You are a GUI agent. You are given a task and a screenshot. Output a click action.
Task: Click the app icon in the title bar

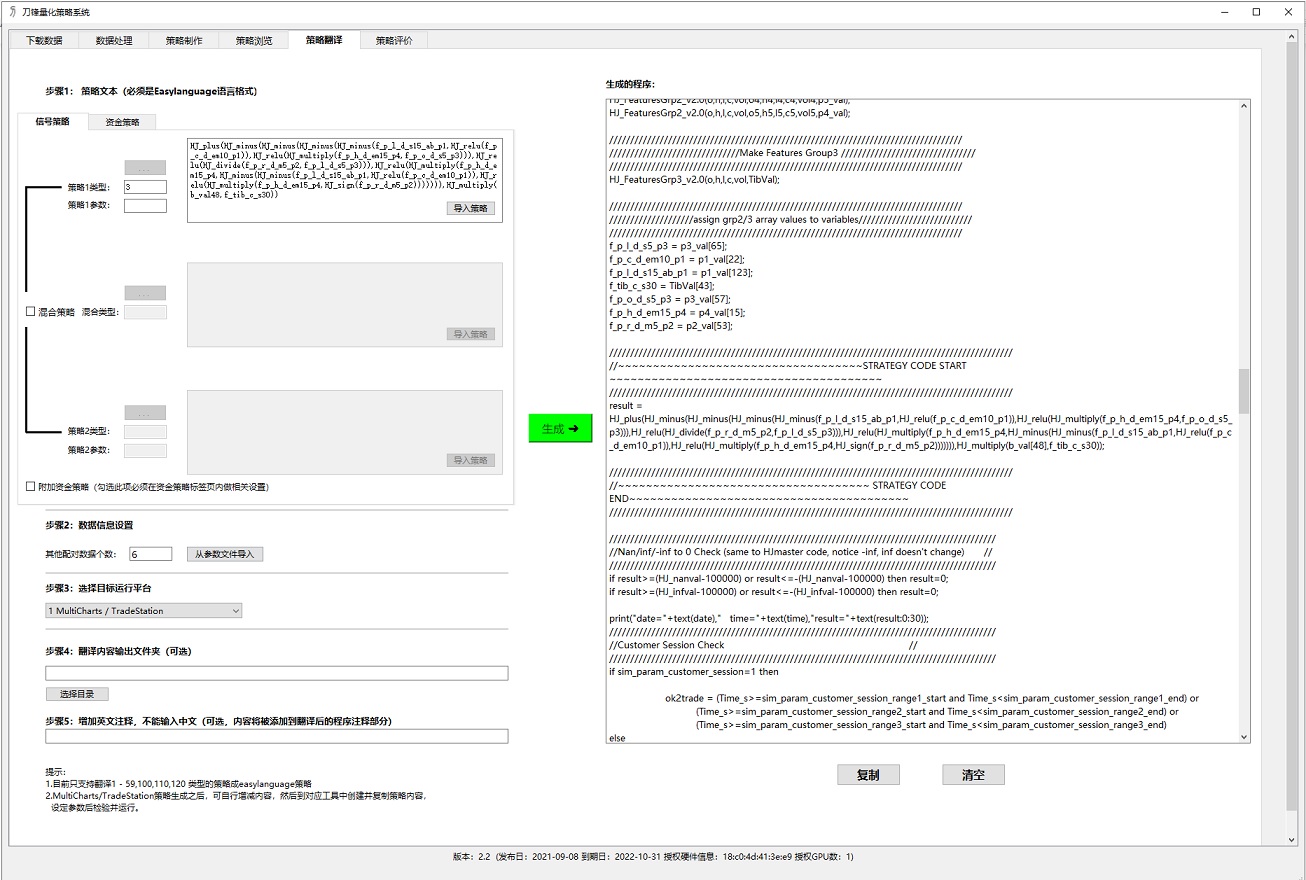[x=11, y=12]
